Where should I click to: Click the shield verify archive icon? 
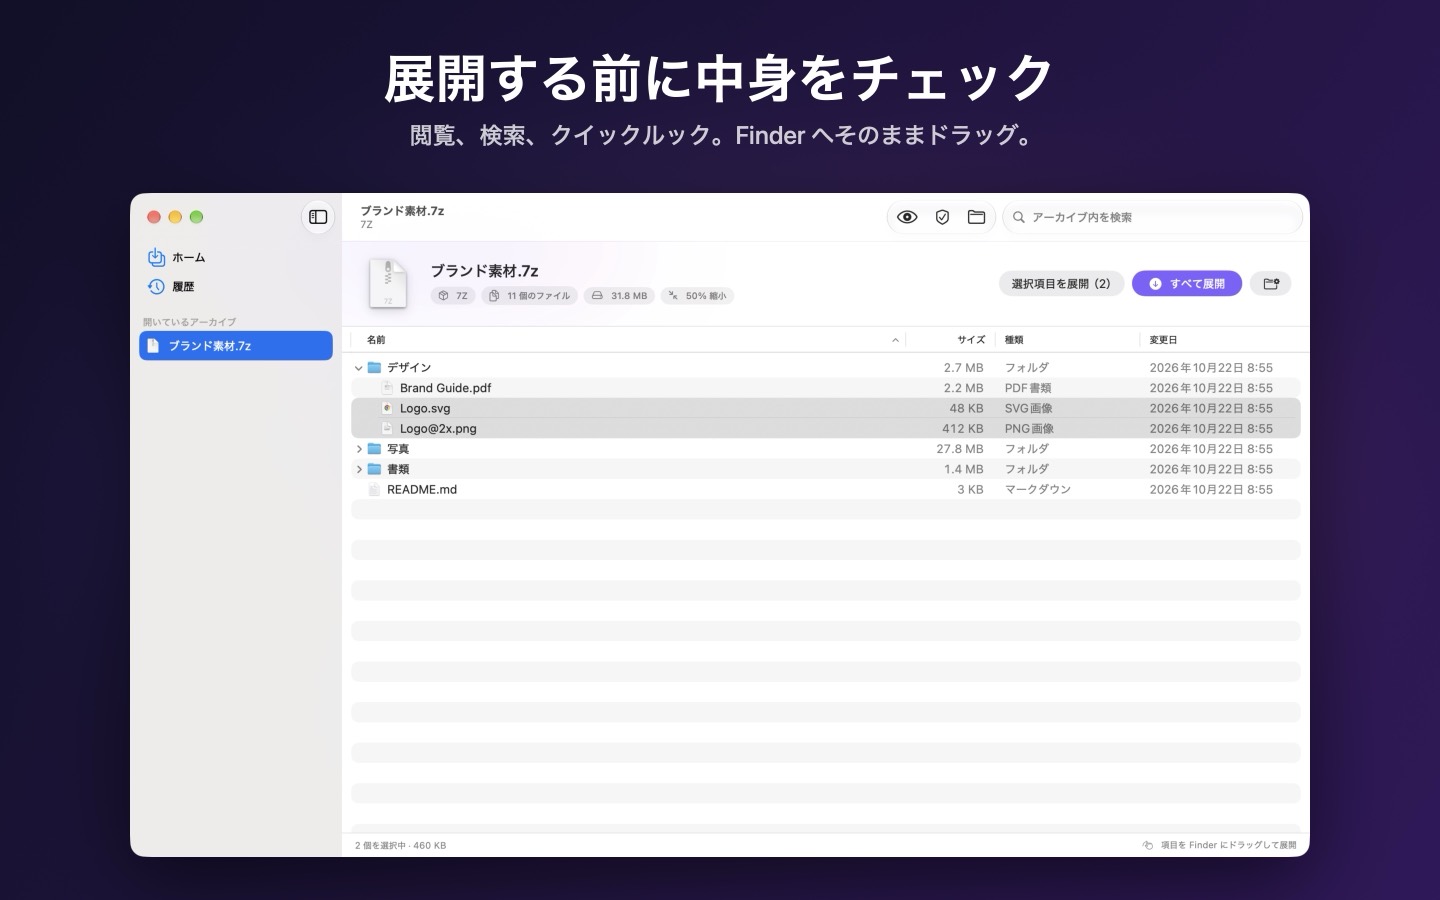(x=942, y=217)
